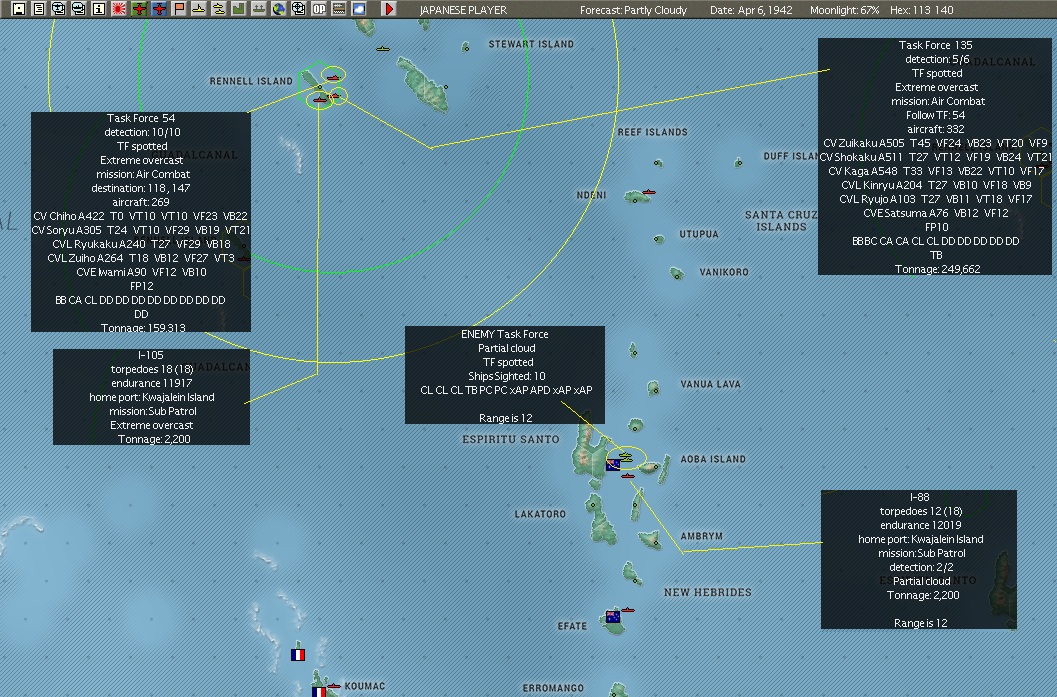The image size is (1057, 697).
Task: Click the Rising Sun flag icon
Action: (119, 9)
